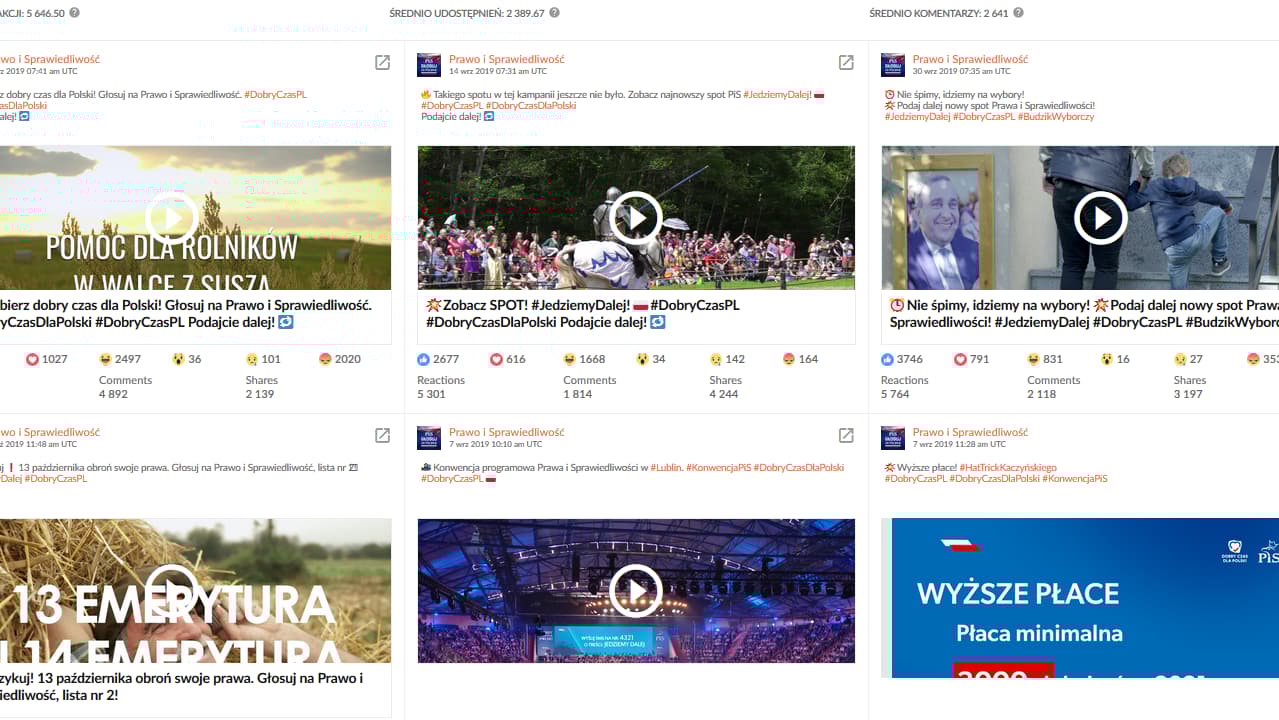This screenshot has width=1279, height=720.
Task: Click 'ŚREDNIO UDOSTĘPNIEŃ: 2 389.67' label
Action: pyautogui.click(x=466, y=13)
